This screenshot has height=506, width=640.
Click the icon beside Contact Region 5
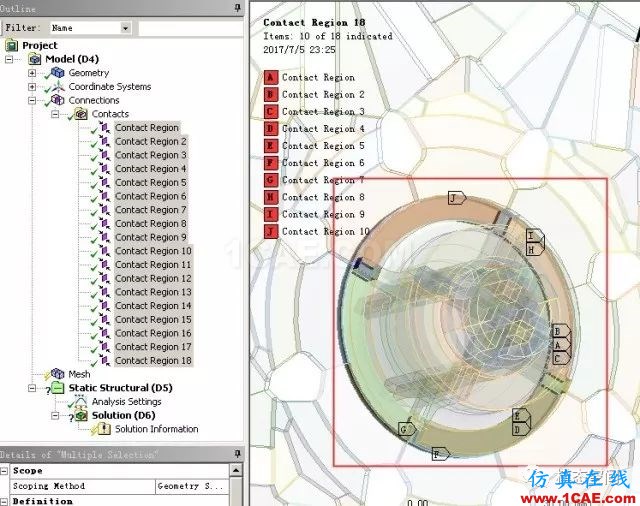coord(105,182)
